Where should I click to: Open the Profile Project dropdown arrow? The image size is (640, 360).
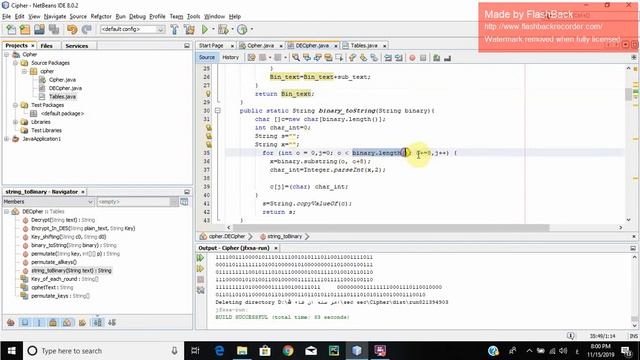251,29
